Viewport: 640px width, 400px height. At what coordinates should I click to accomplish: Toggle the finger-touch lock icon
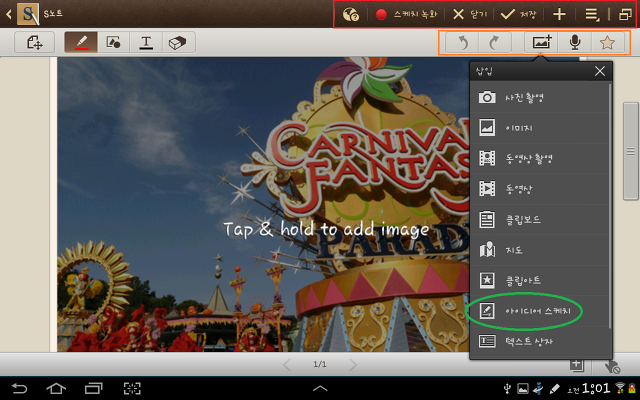612,366
